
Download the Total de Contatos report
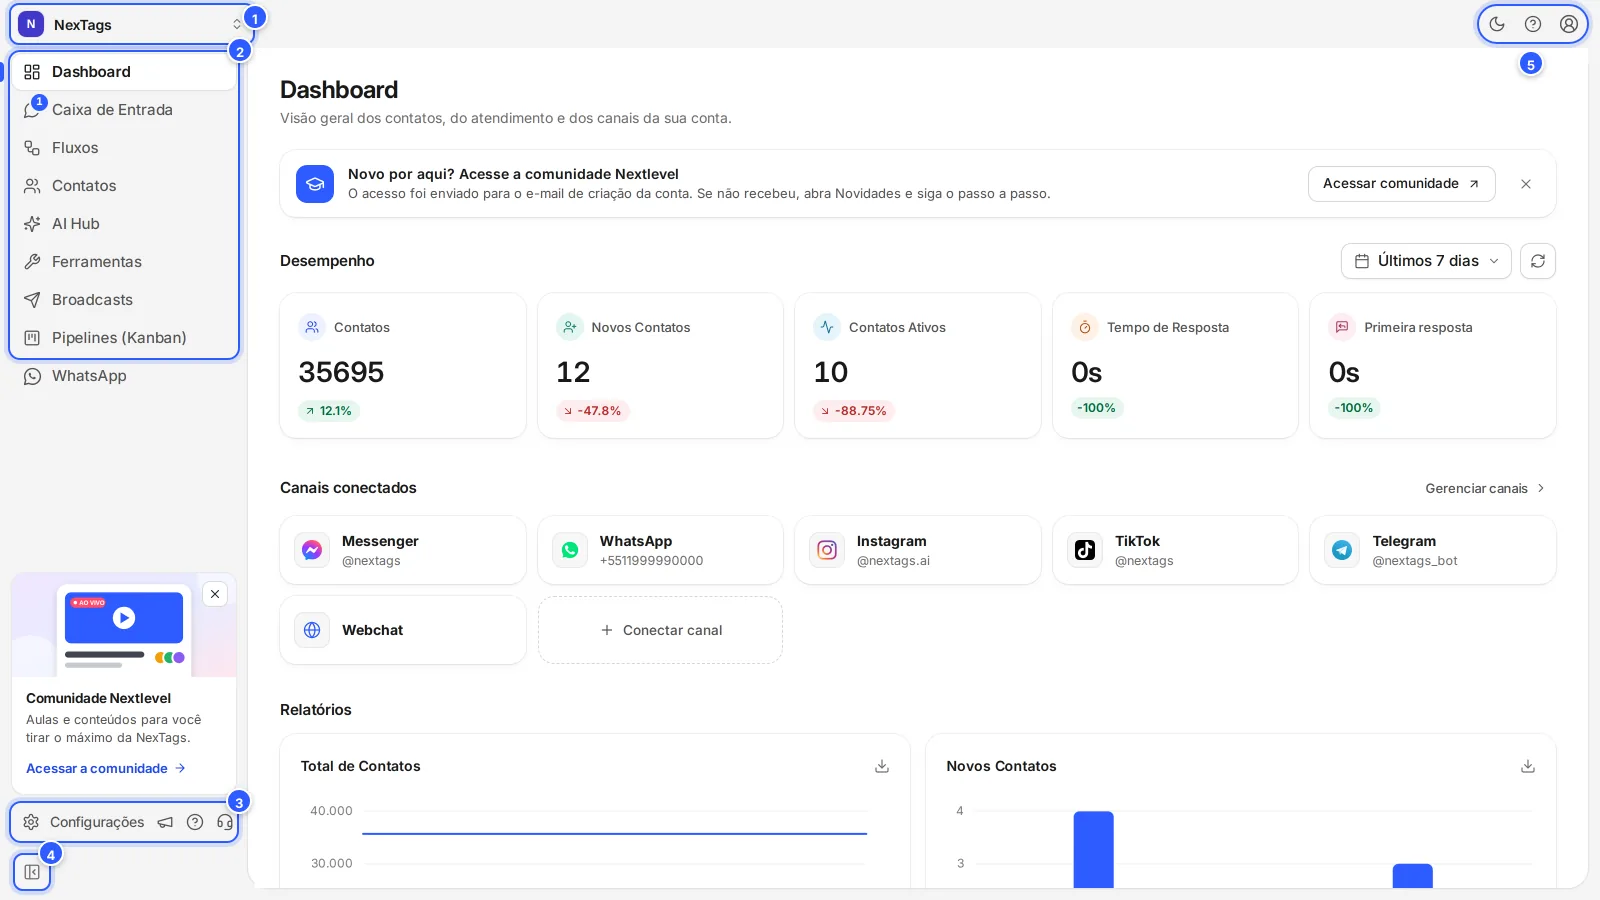[x=882, y=766]
